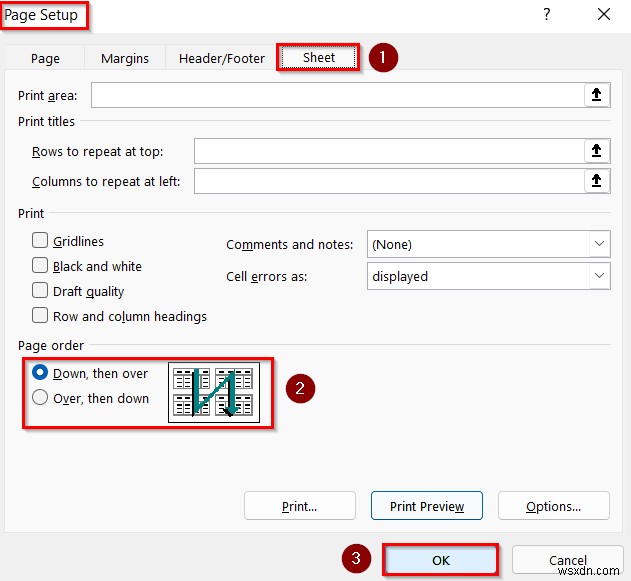The width and height of the screenshot is (631, 581).
Task: Click the Print Preview button
Action: (x=427, y=506)
